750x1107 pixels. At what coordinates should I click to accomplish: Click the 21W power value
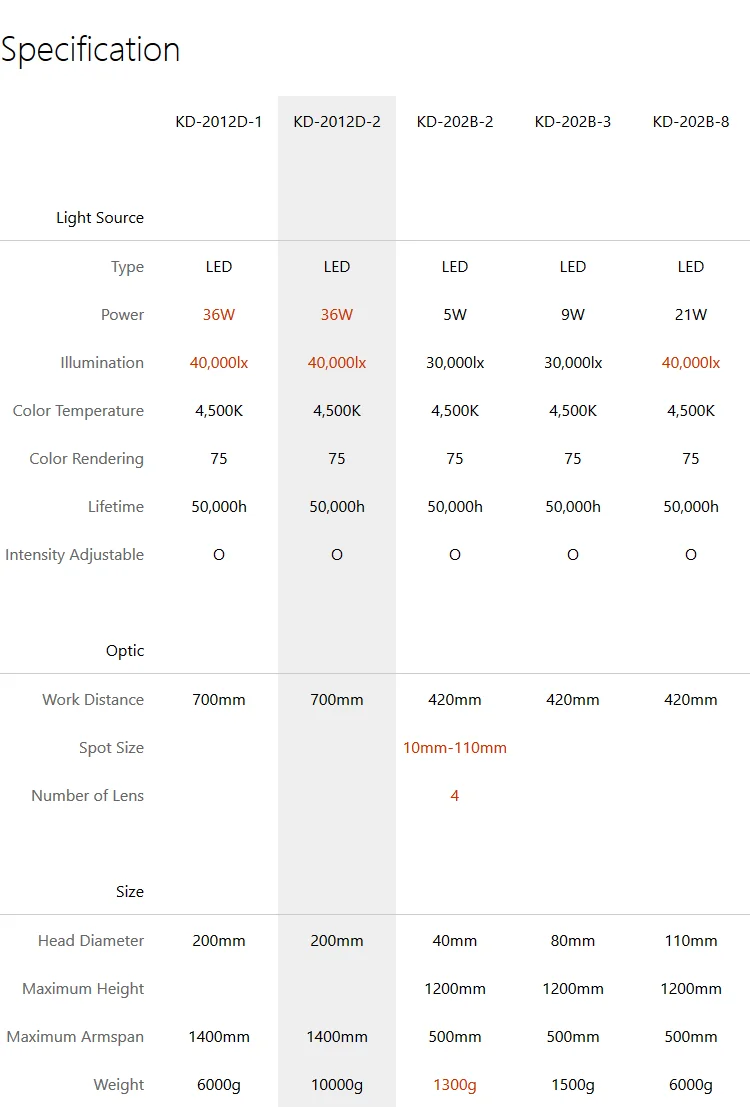click(x=691, y=315)
